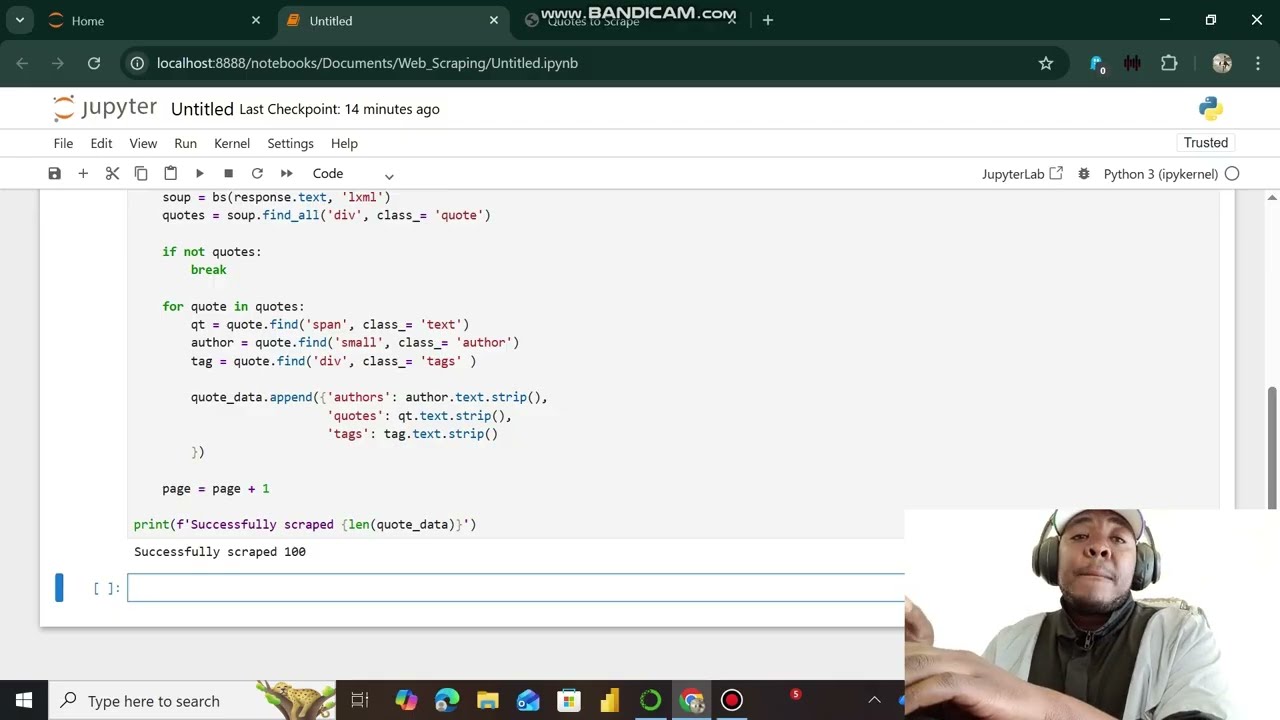Copy the selected cell icon
Image resolution: width=1280 pixels, height=720 pixels.
tap(141, 174)
